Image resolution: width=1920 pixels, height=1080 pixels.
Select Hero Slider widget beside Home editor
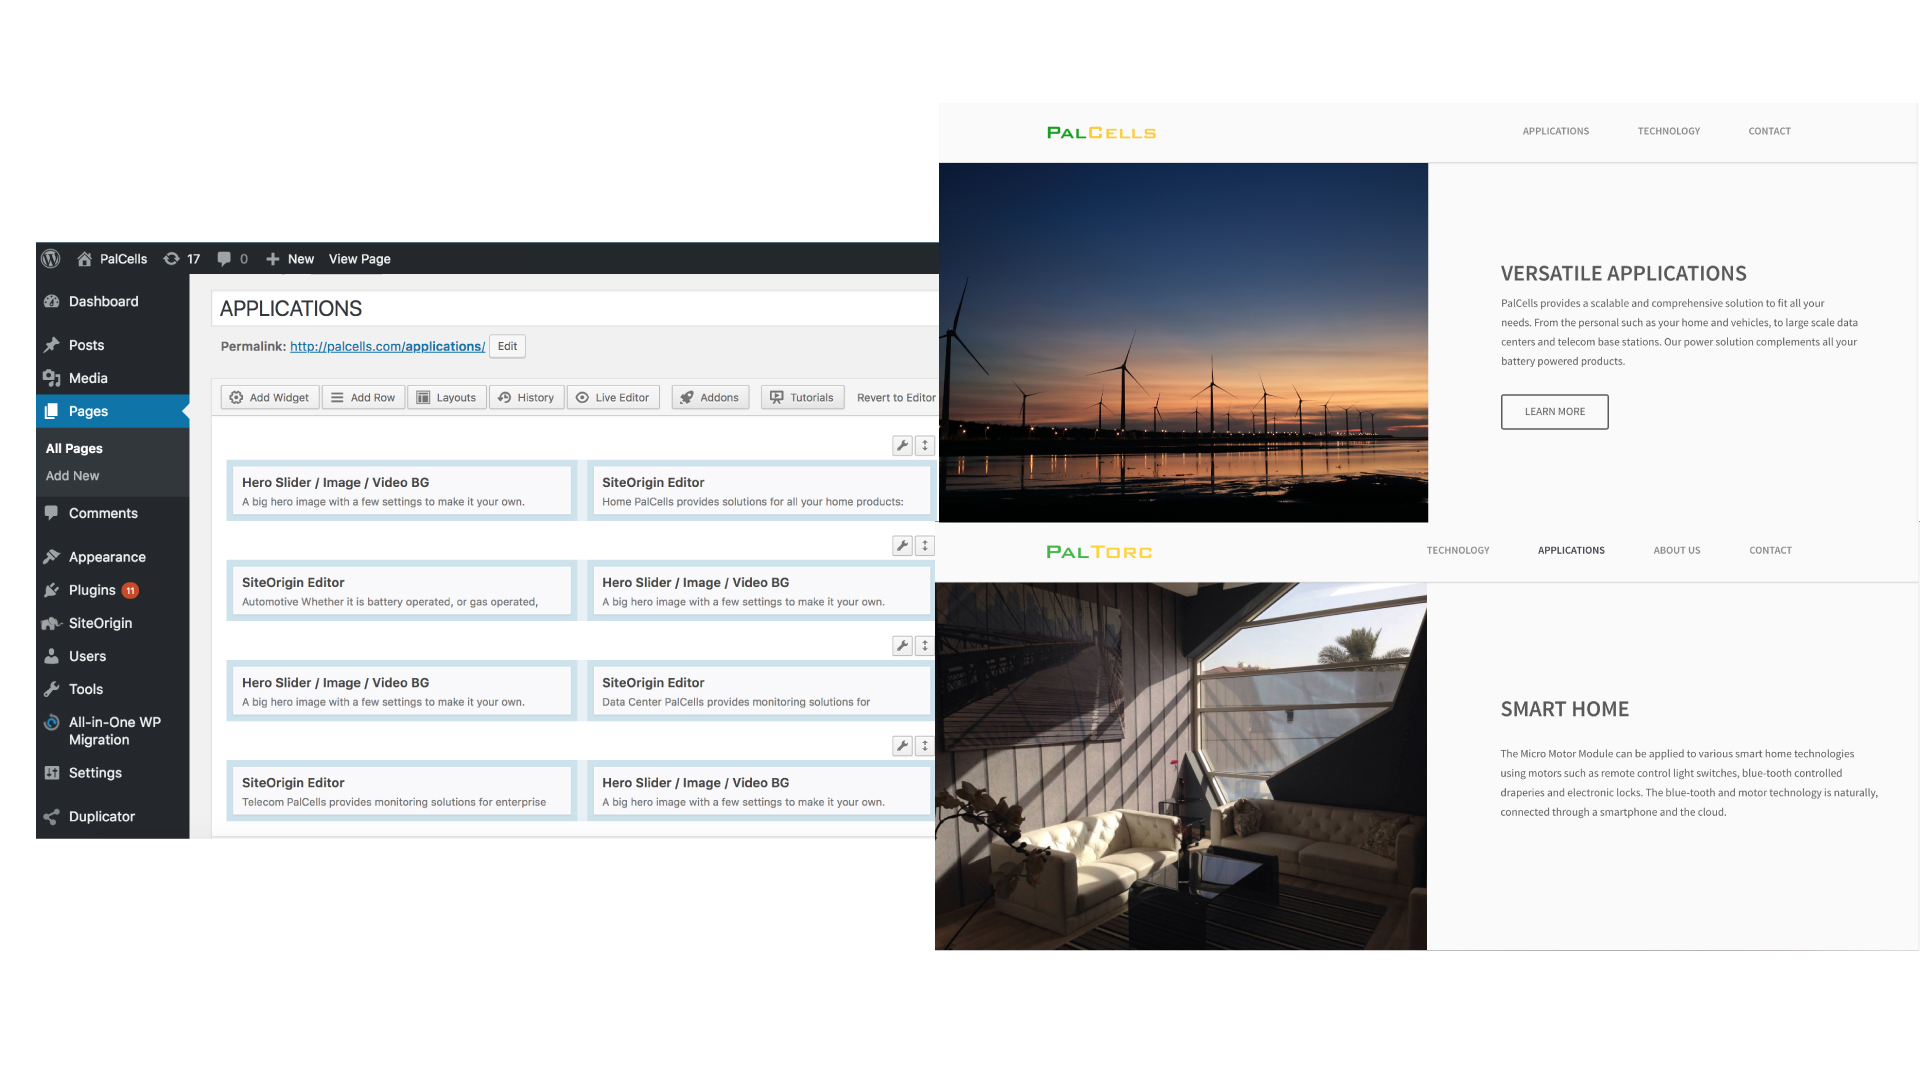pos(401,491)
